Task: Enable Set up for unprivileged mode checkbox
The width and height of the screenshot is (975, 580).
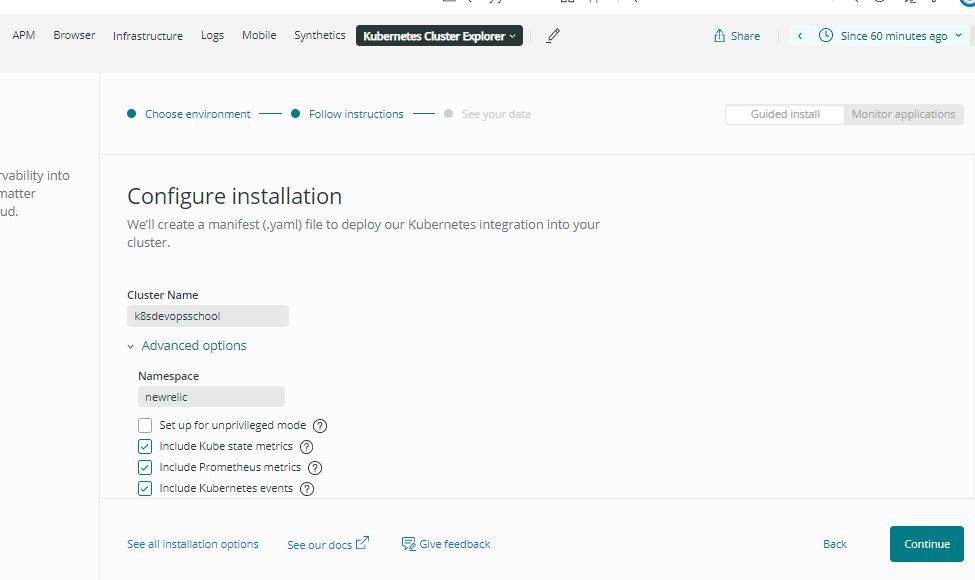Action: [145, 426]
